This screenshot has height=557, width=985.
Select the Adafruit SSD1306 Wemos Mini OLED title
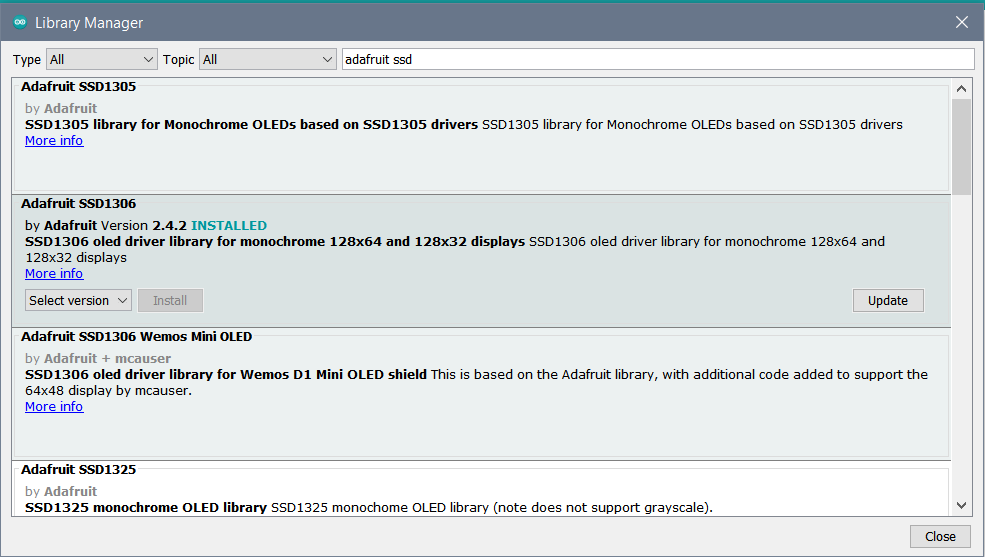pyautogui.click(x=136, y=337)
